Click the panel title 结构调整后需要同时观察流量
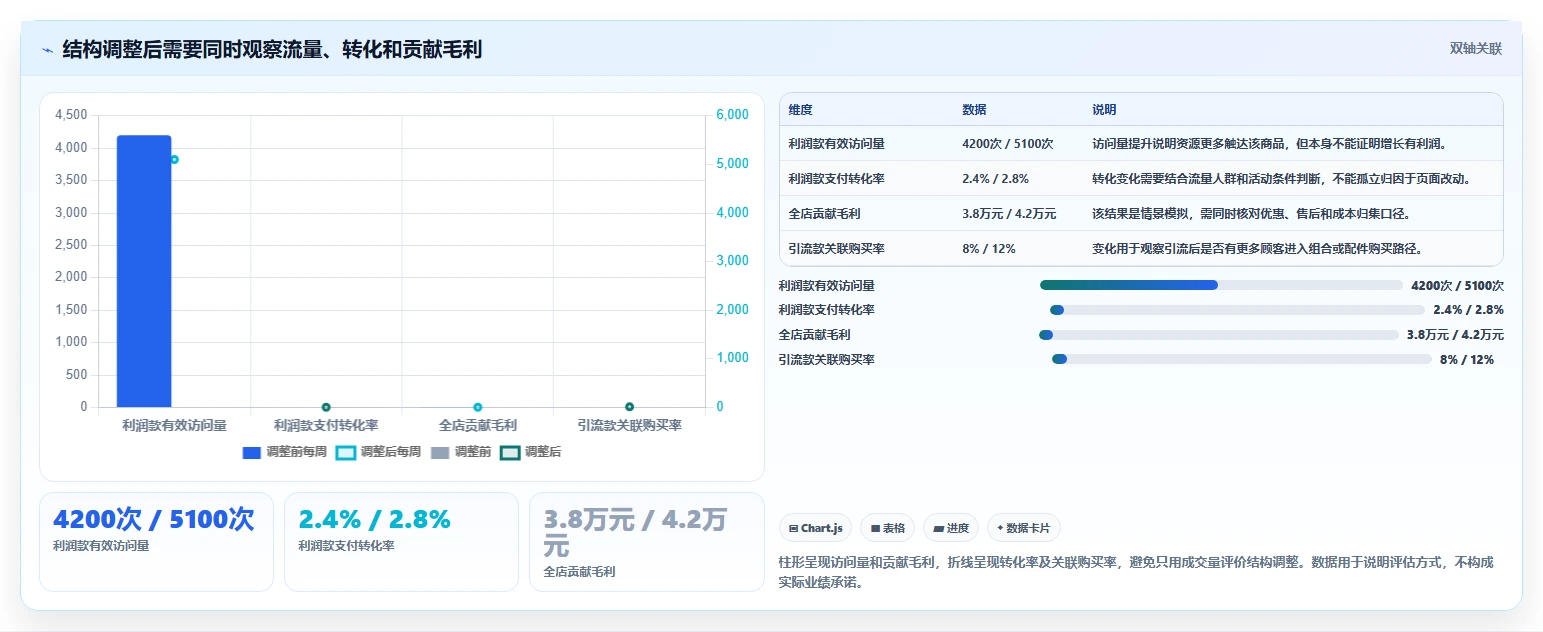Image resolution: width=1543 pixels, height=632 pixels. pos(272,49)
